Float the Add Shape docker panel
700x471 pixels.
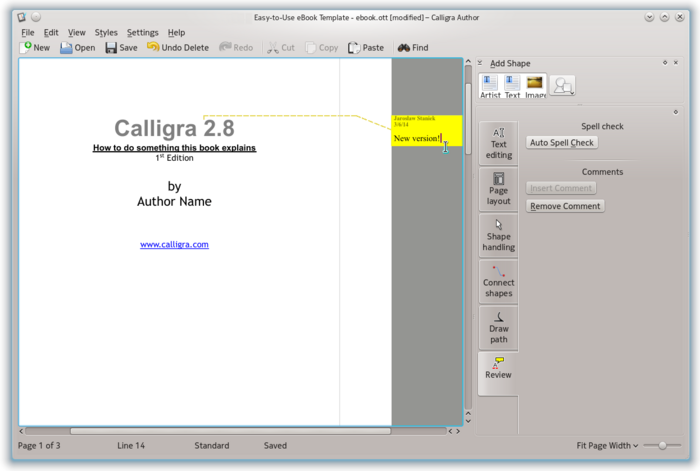pyautogui.click(x=664, y=63)
